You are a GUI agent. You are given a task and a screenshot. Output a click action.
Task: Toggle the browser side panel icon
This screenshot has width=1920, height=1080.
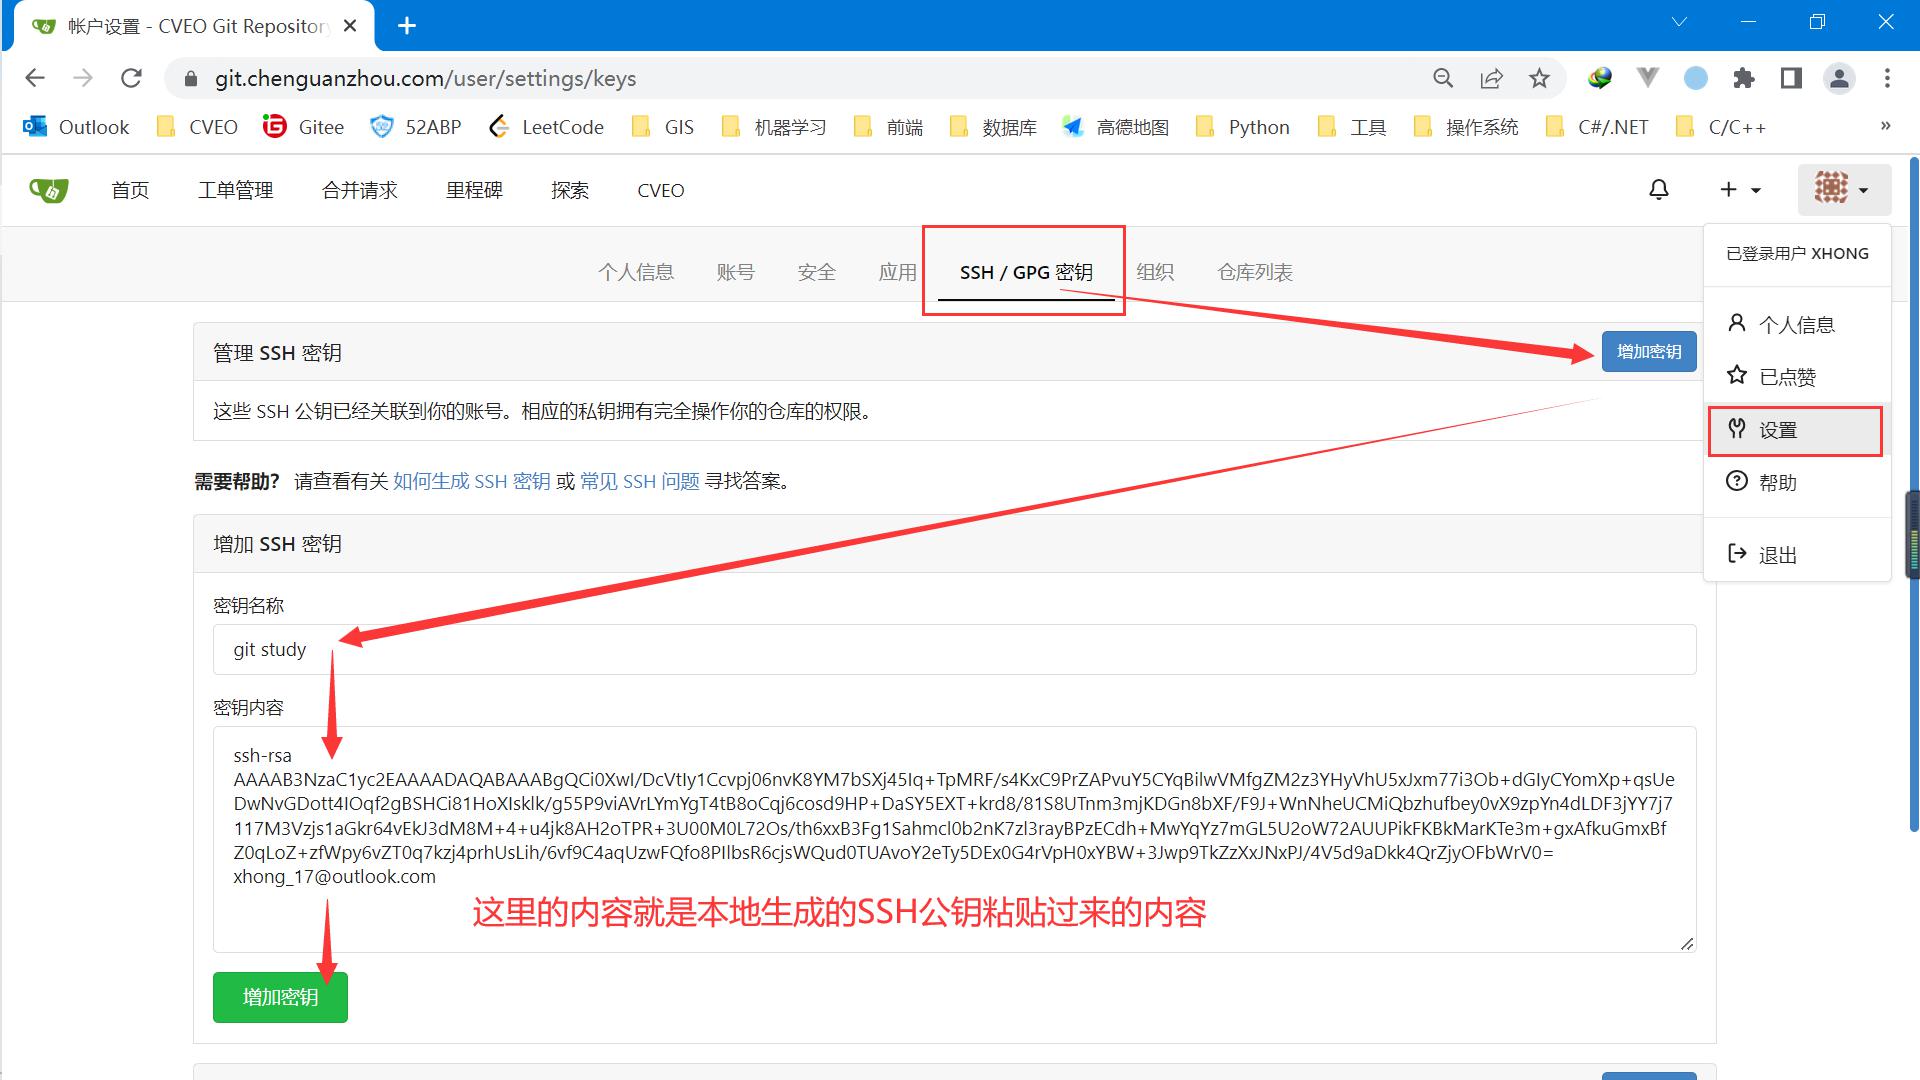(x=1791, y=78)
